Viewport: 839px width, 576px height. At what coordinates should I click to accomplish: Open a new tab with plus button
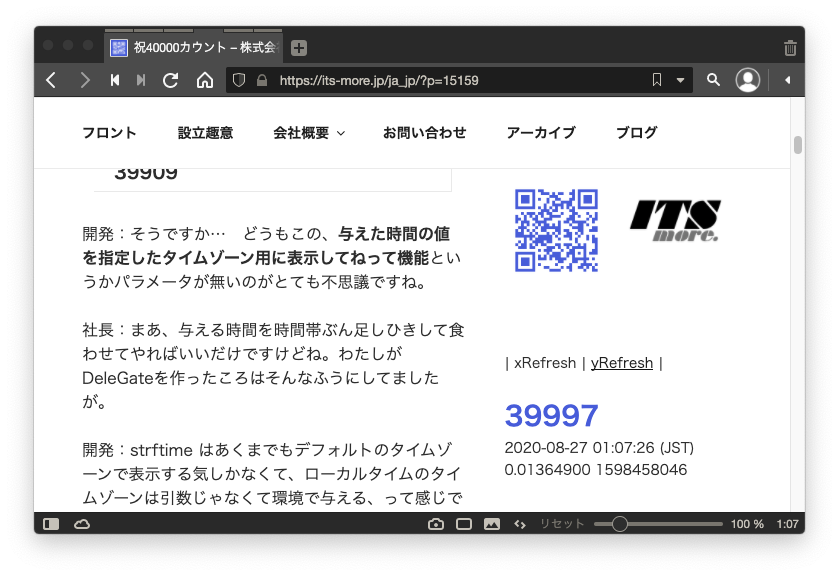point(299,48)
